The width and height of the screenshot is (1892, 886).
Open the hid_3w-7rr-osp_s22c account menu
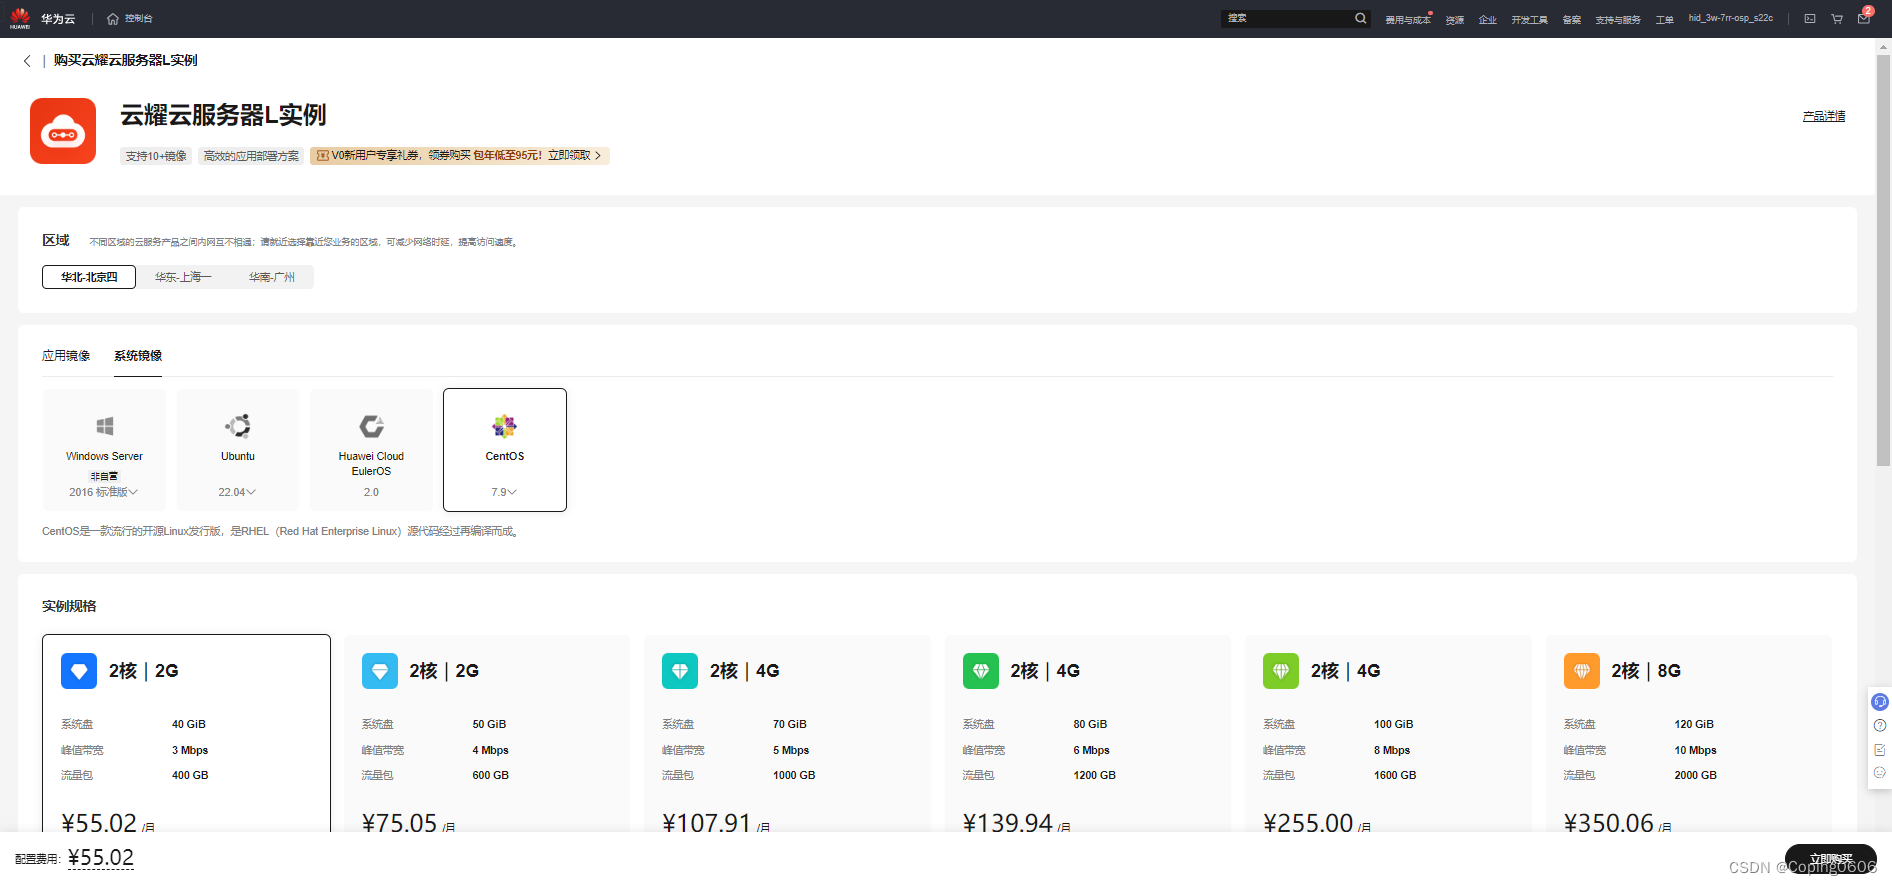point(1731,18)
